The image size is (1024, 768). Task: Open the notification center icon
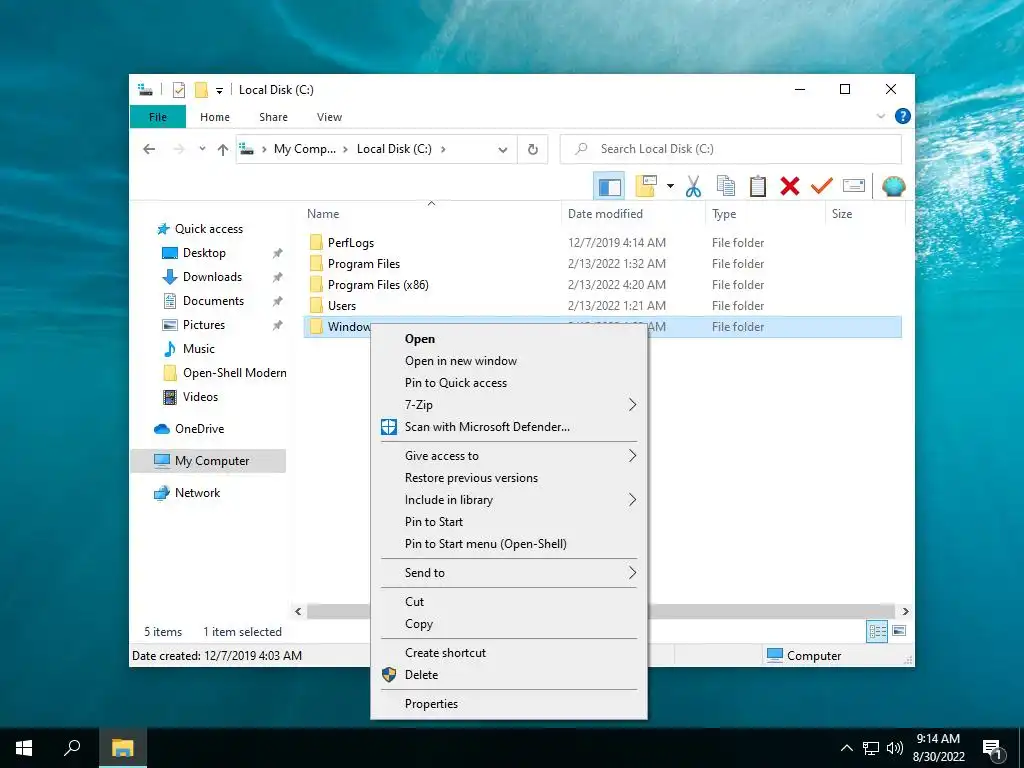coord(993,750)
